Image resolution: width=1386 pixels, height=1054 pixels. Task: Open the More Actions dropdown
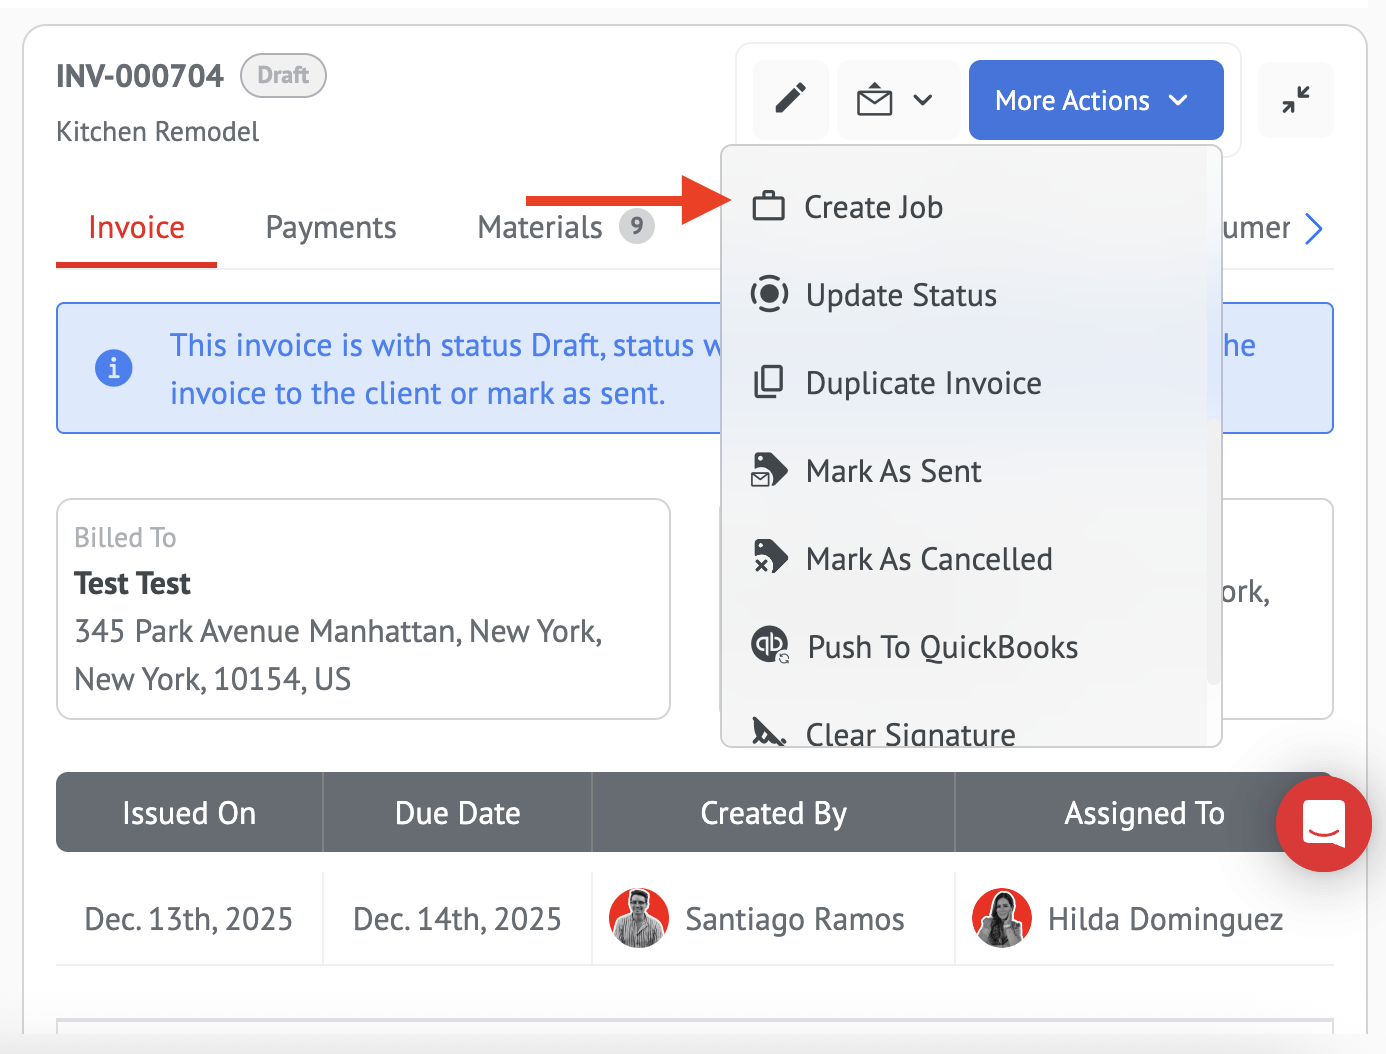[1095, 100]
